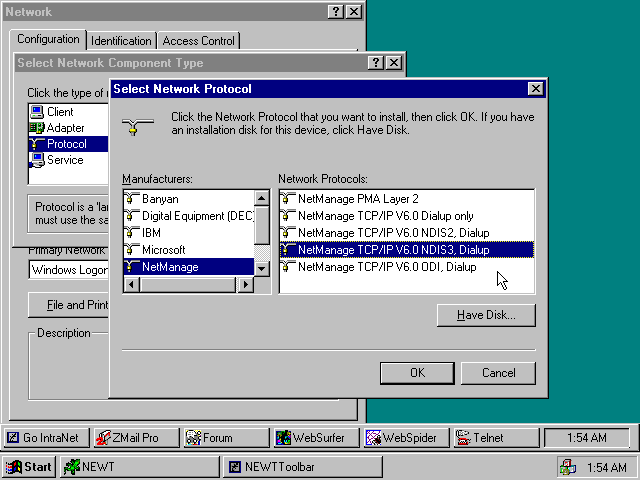Click icon beside TCP/IP V6.0 Dialup only

(x=288, y=216)
